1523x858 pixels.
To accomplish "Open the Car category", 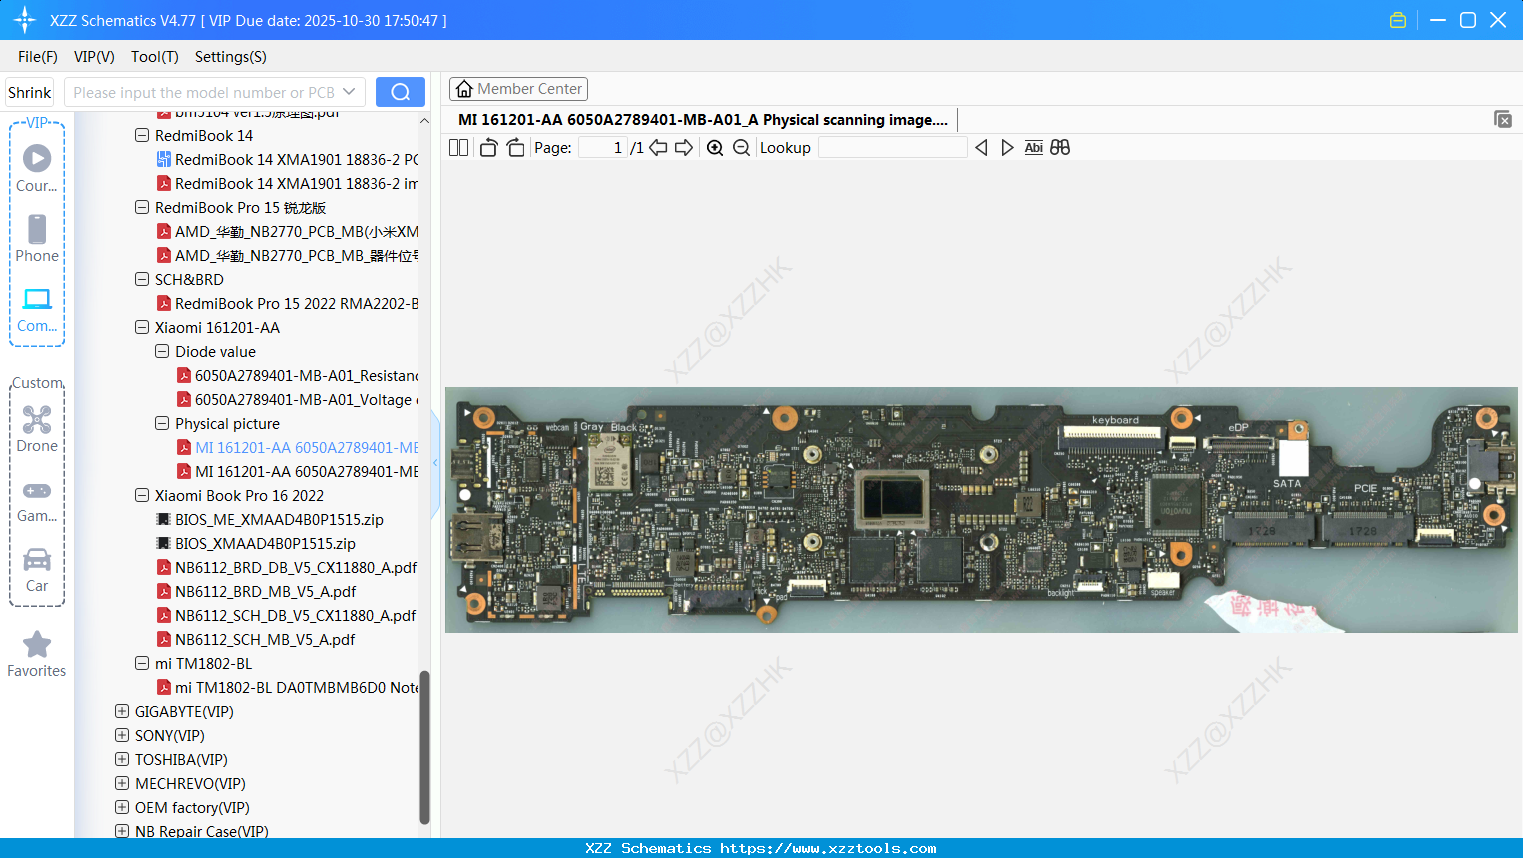I will point(37,570).
